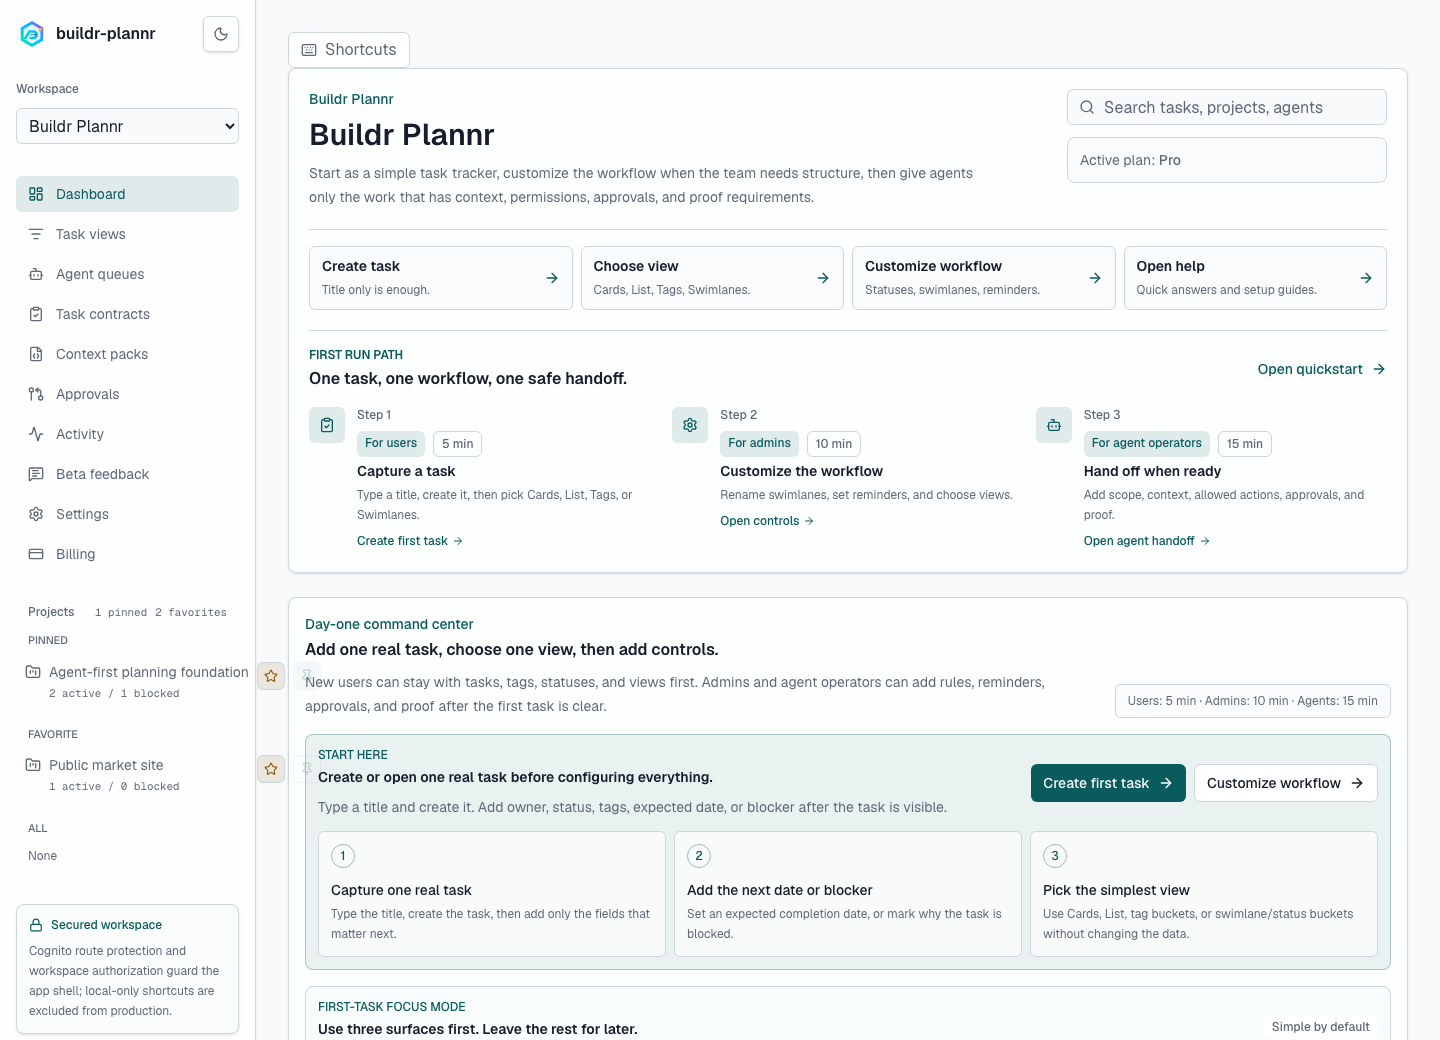Image resolution: width=1440 pixels, height=1040 pixels.
Task: Open the Workspace dropdown
Action: click(127, 126)
